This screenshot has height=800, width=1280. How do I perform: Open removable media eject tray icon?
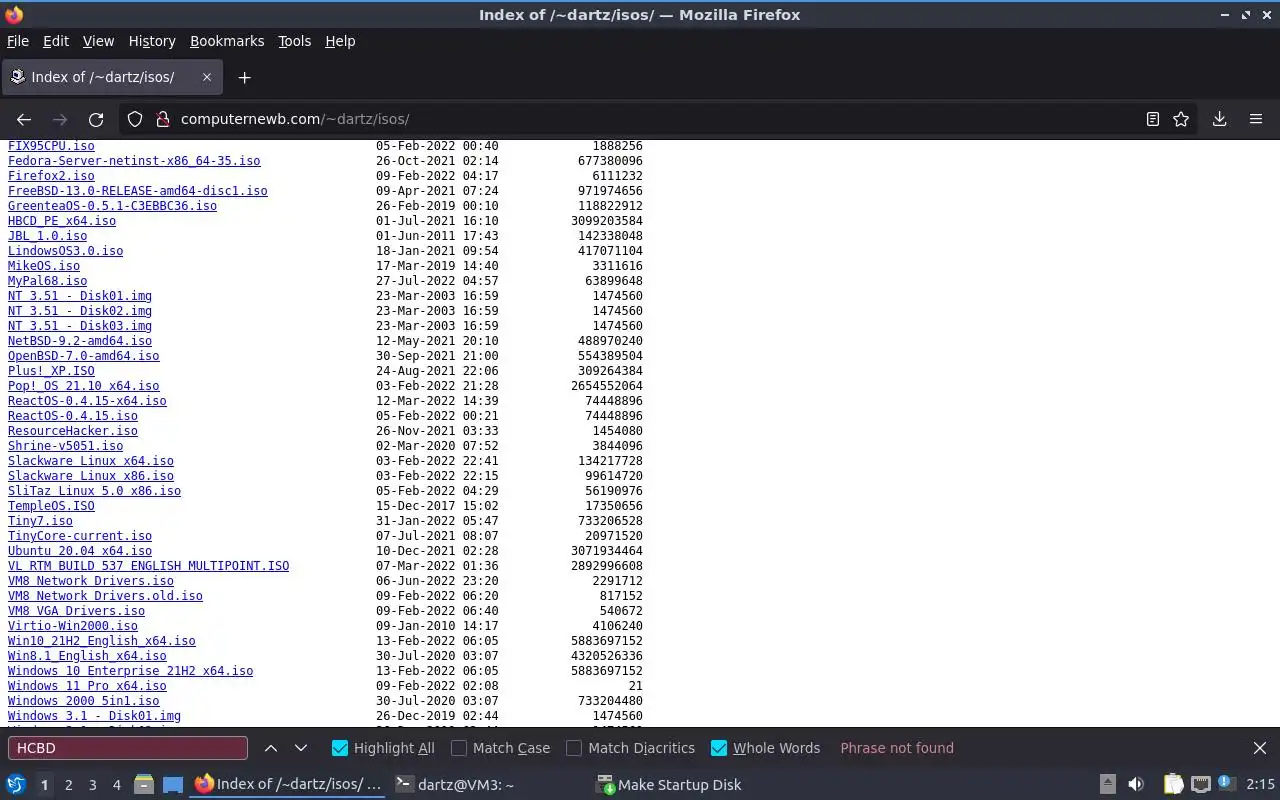click(x=1108, y=785)
